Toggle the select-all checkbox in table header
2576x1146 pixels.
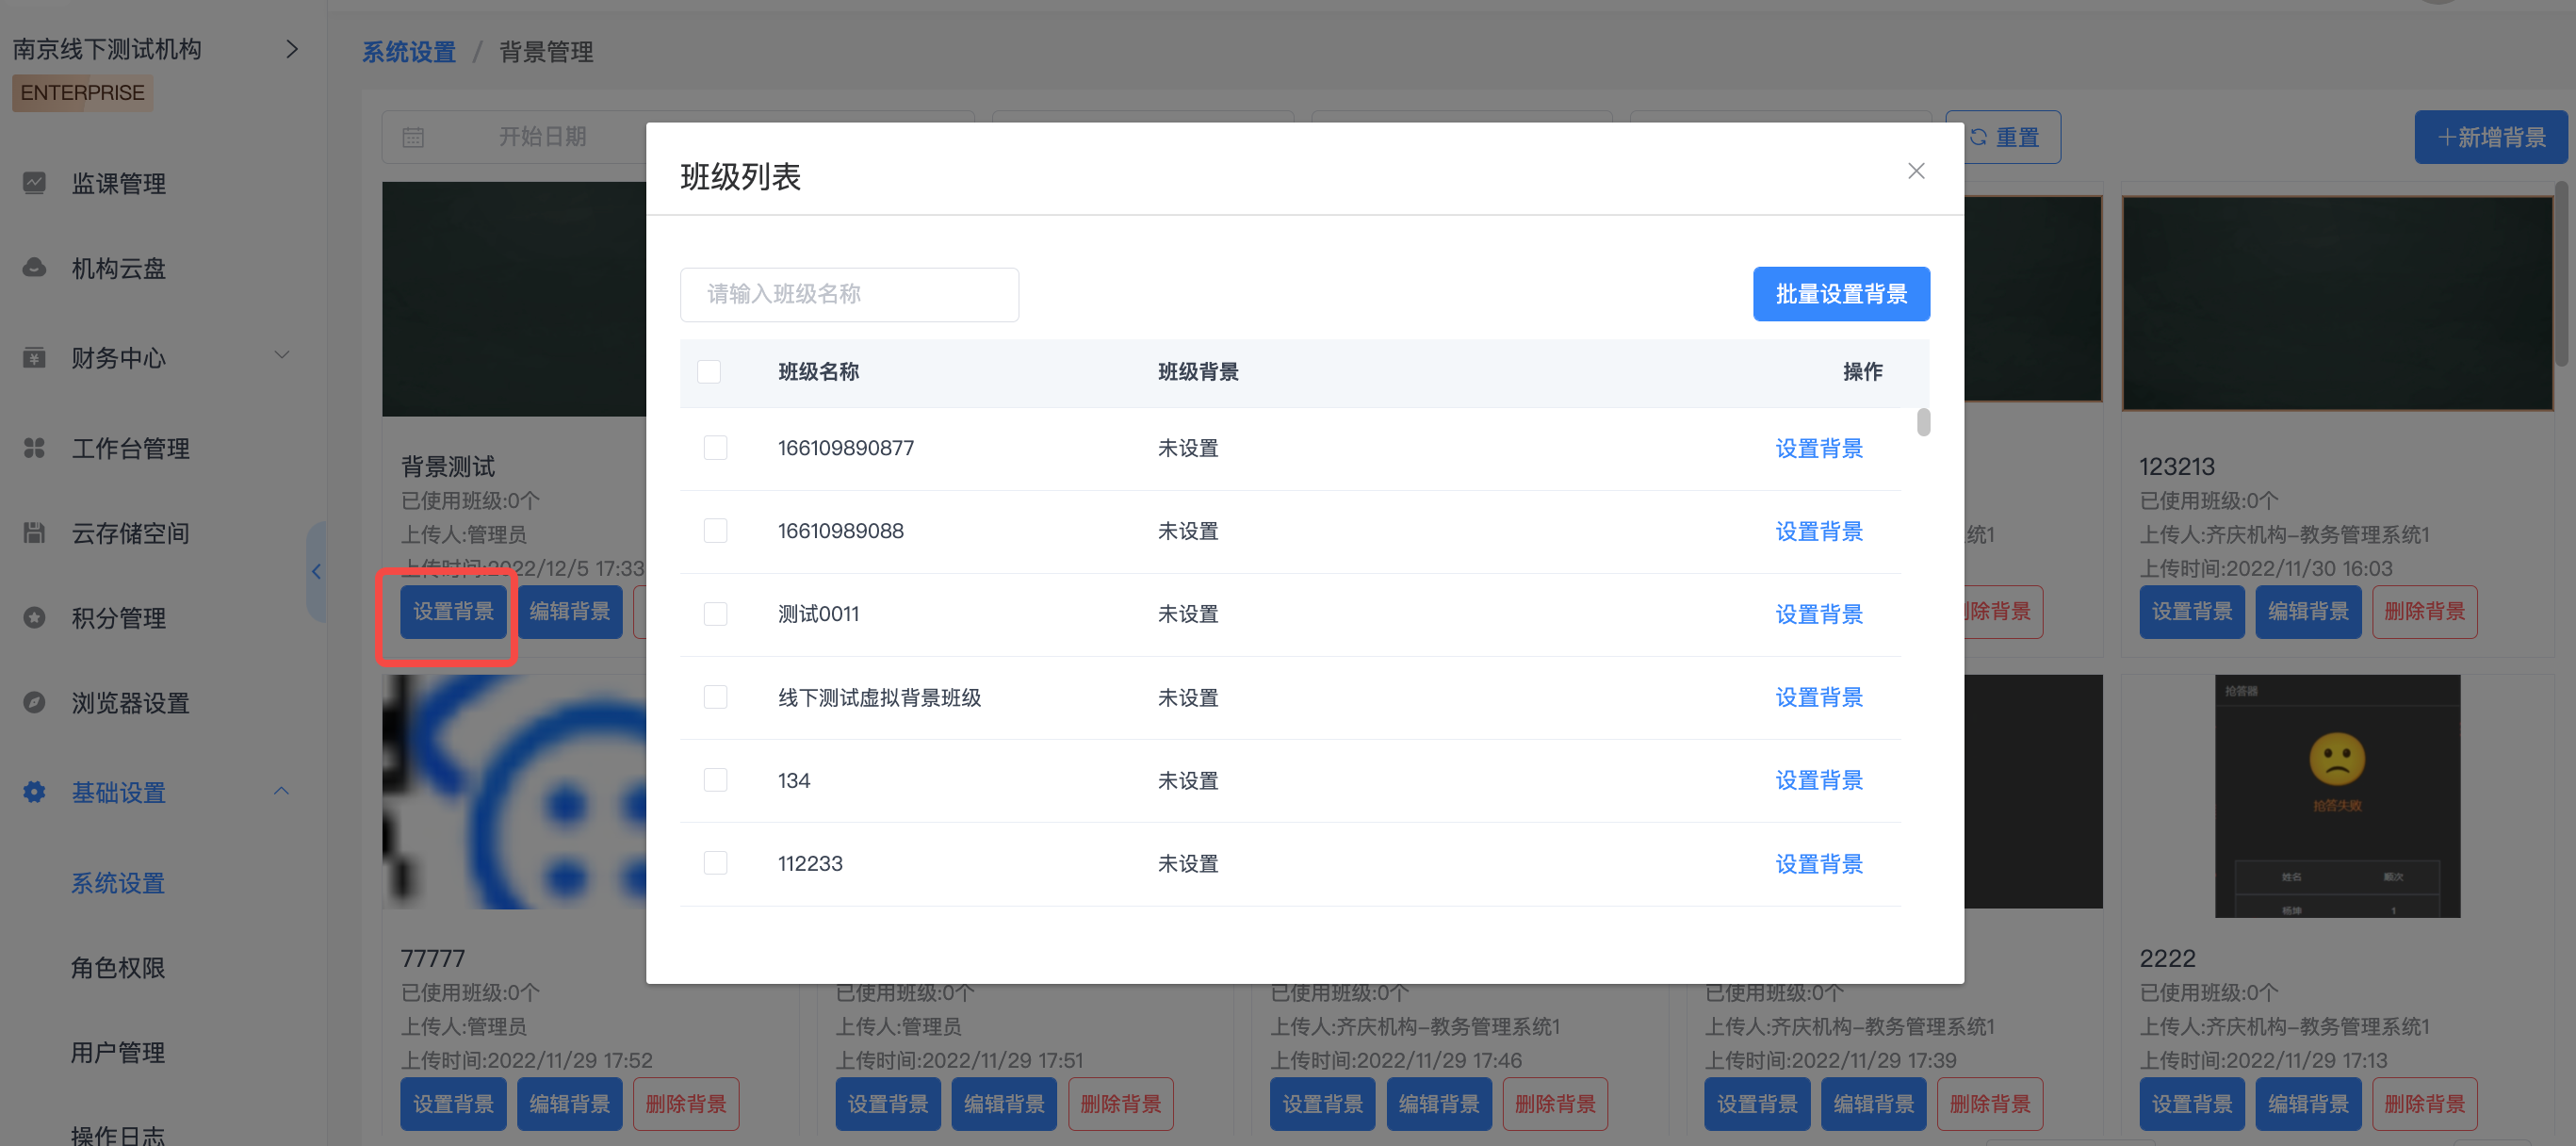708,372
